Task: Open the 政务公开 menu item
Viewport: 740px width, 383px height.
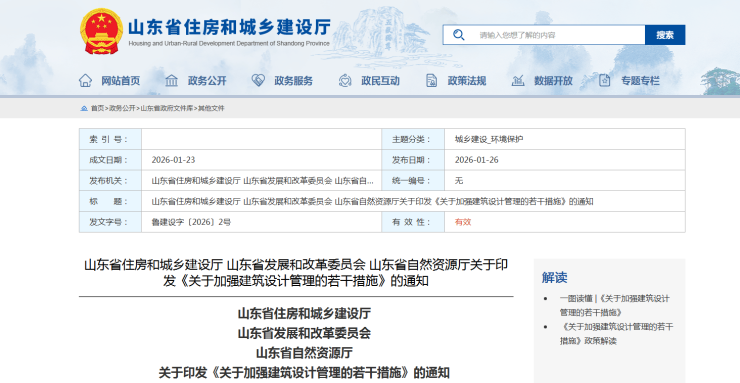Action: [207, 81]
